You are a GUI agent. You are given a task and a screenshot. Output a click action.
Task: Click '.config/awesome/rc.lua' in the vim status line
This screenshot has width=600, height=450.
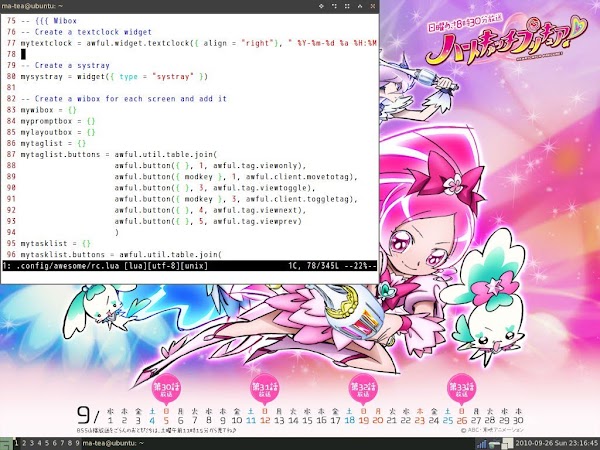[68, 266]
